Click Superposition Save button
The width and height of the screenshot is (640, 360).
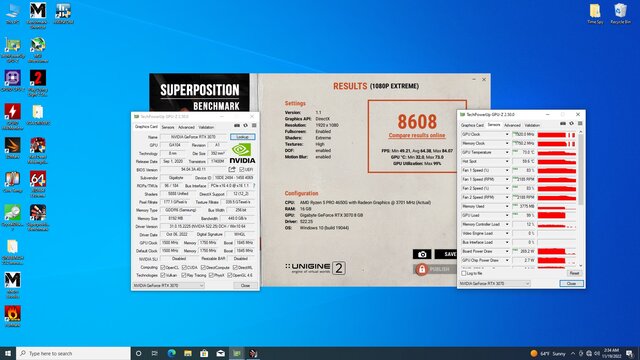(x=445, y=254)
